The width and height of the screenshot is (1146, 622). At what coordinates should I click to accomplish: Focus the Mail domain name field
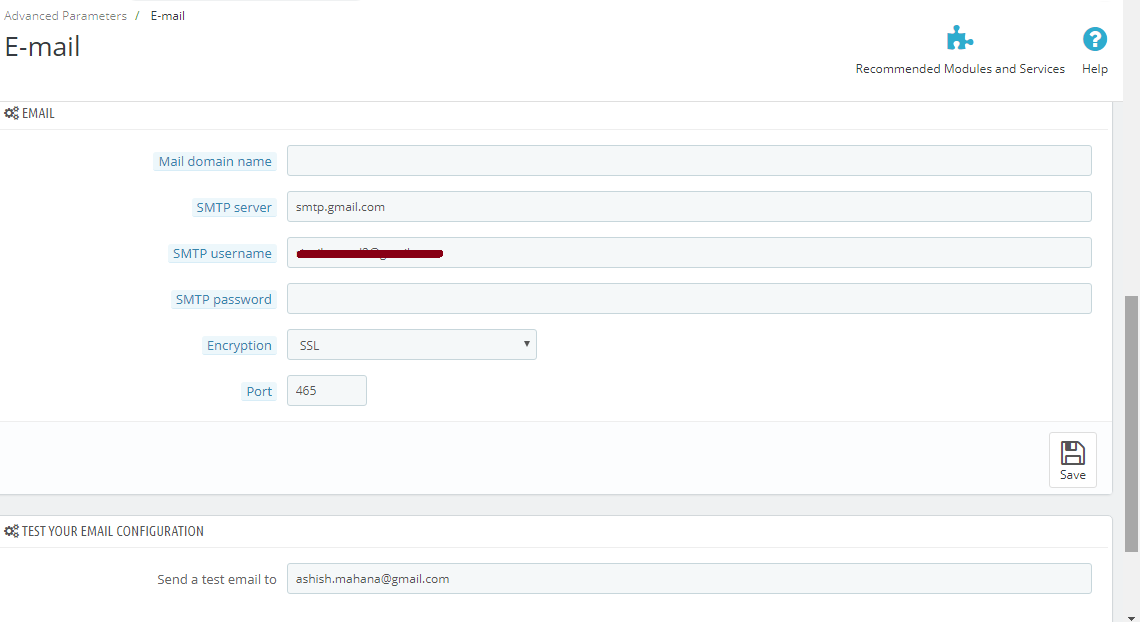tap(689, 161)
